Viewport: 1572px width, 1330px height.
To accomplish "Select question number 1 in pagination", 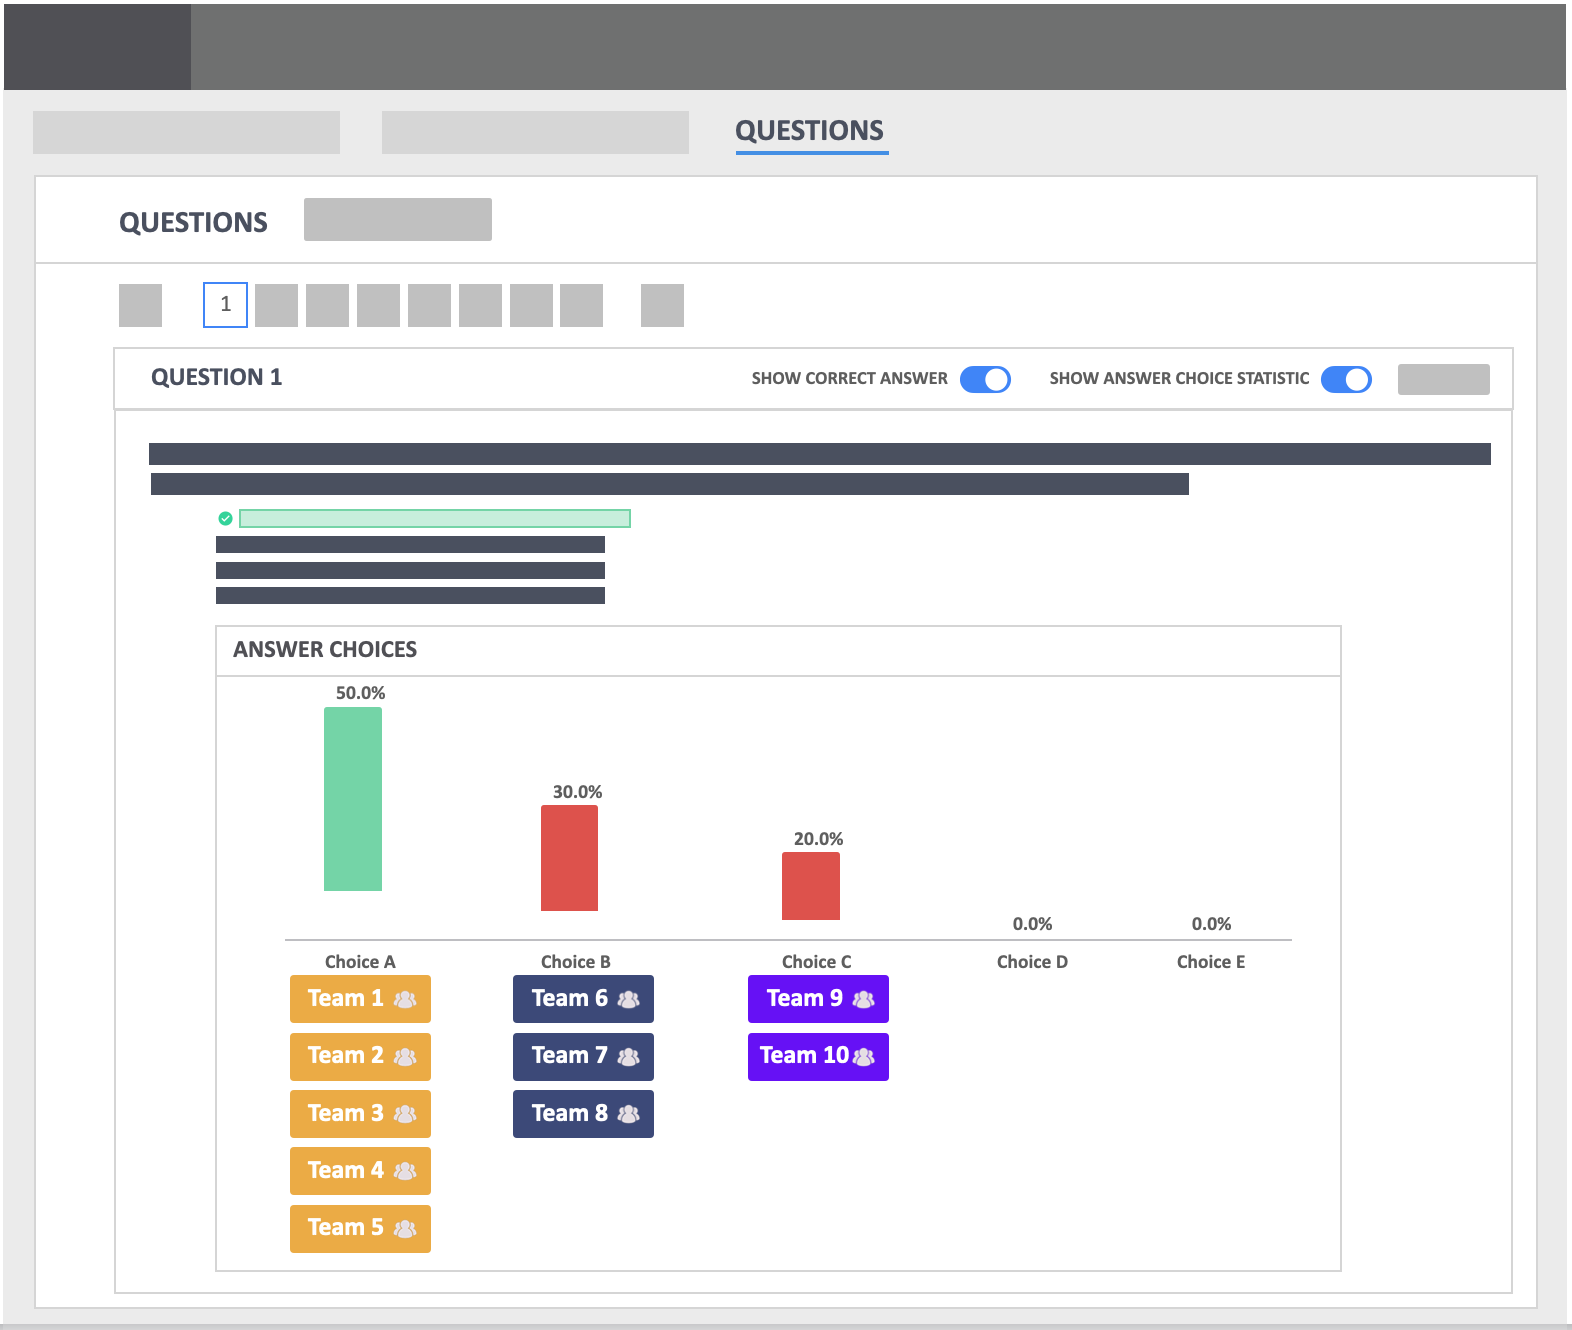I will pyautogui.click(x=225, y=305).
